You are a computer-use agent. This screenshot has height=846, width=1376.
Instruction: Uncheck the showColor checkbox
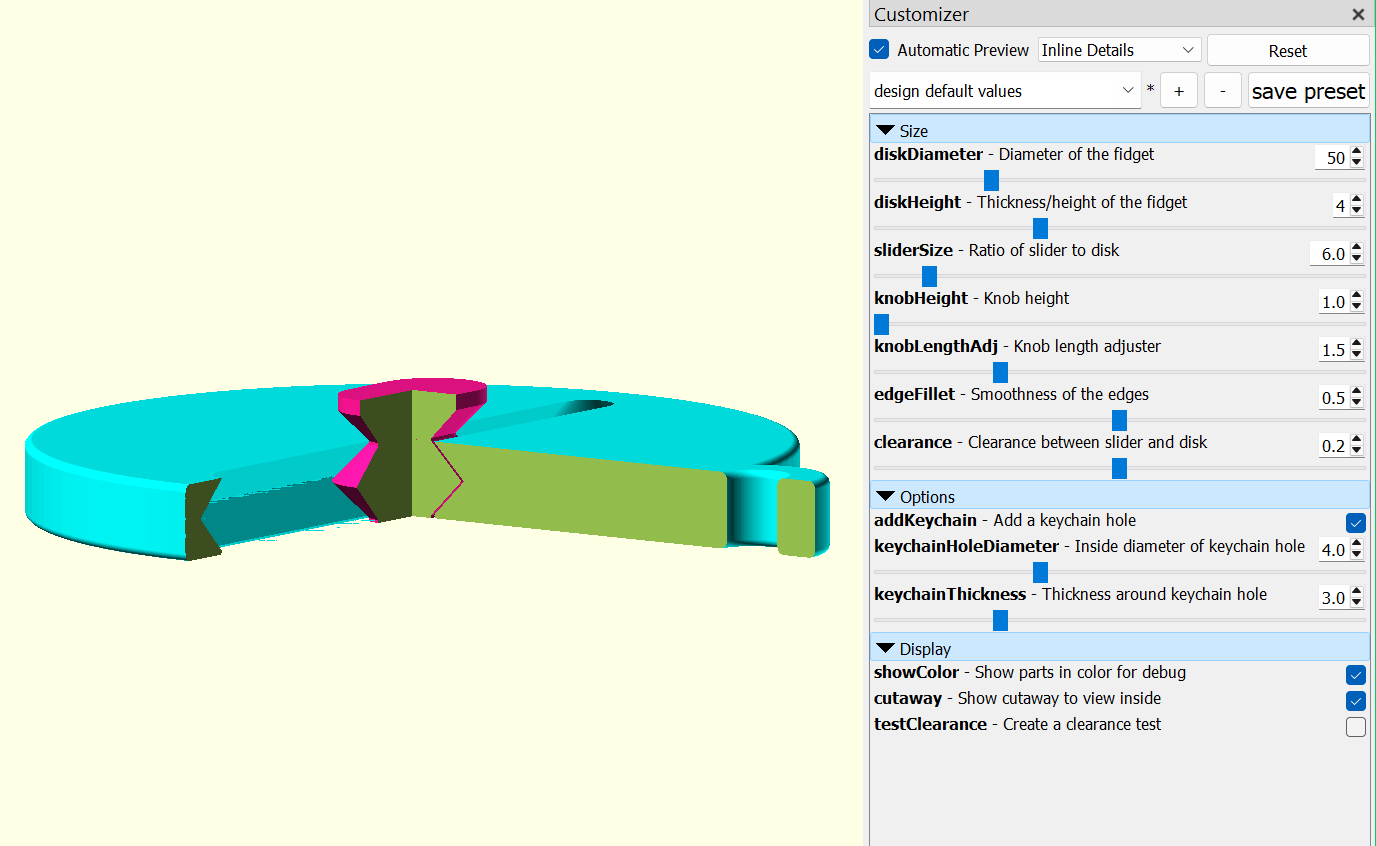(x=1356, y=675)
